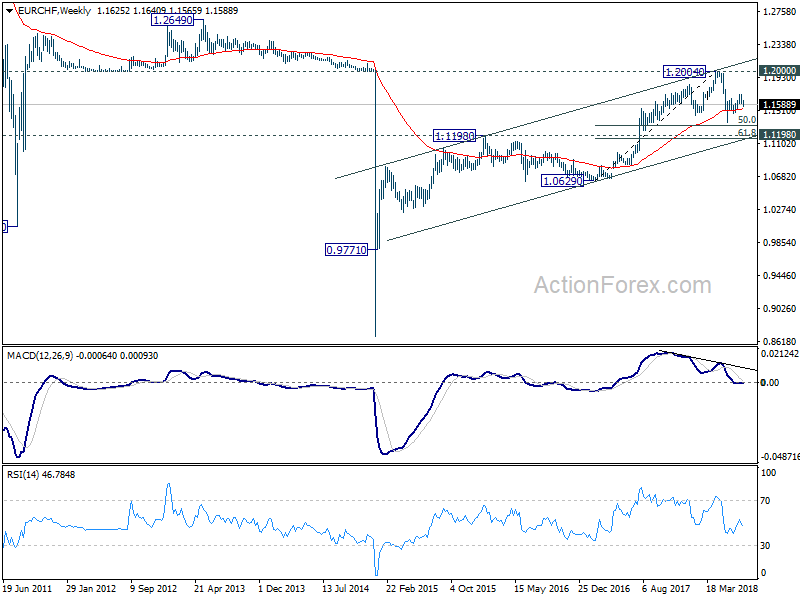
Task: Click the 9 Sep 2012 date label
Action: pyautogui.click(x=154, y=589)
